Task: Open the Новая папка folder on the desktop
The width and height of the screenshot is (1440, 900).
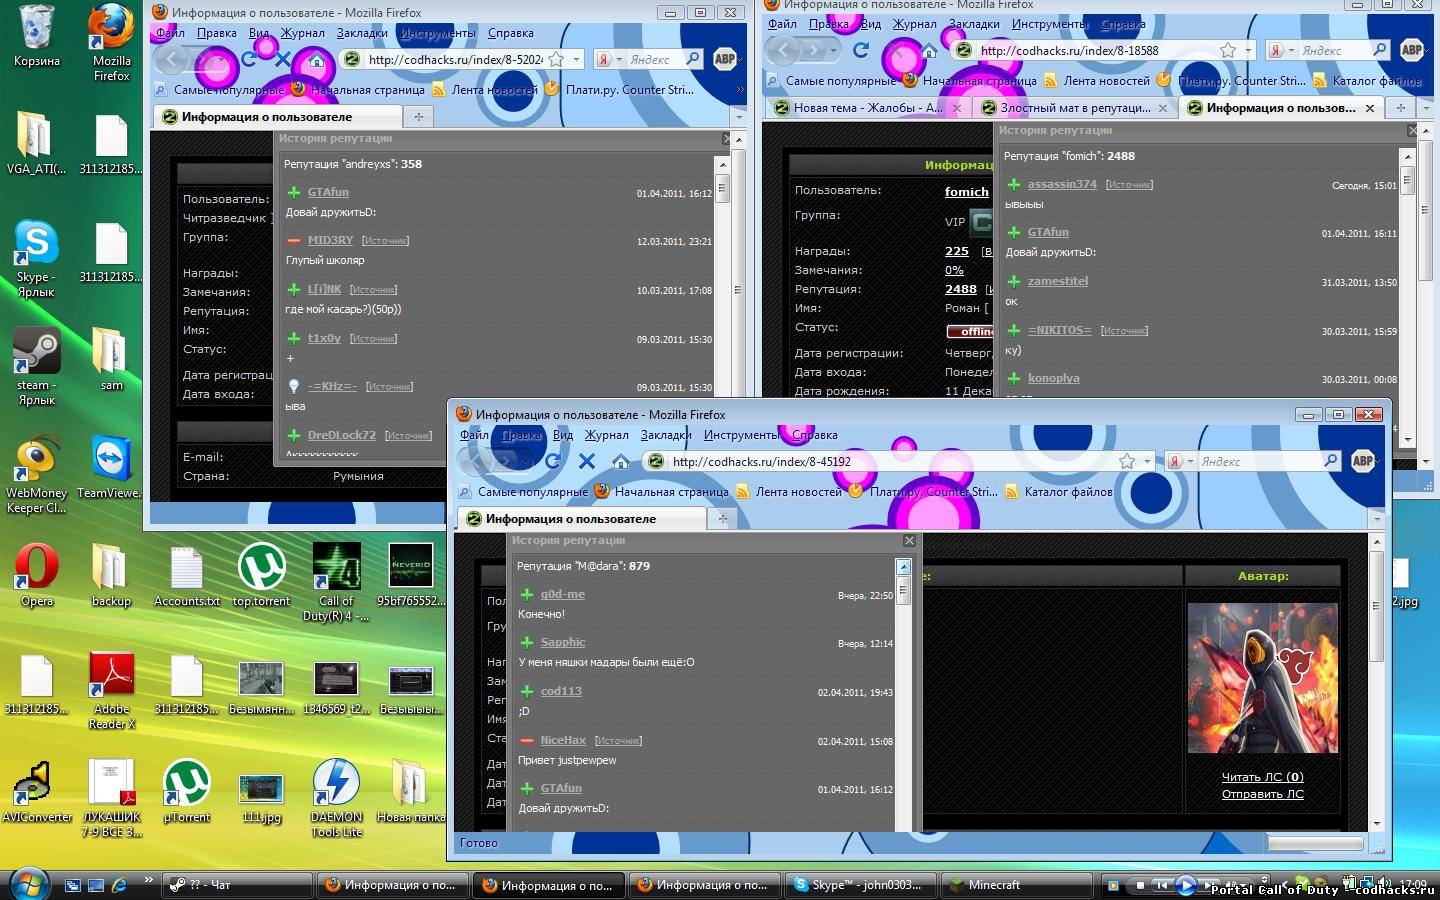Action: [x=410, y=790]
